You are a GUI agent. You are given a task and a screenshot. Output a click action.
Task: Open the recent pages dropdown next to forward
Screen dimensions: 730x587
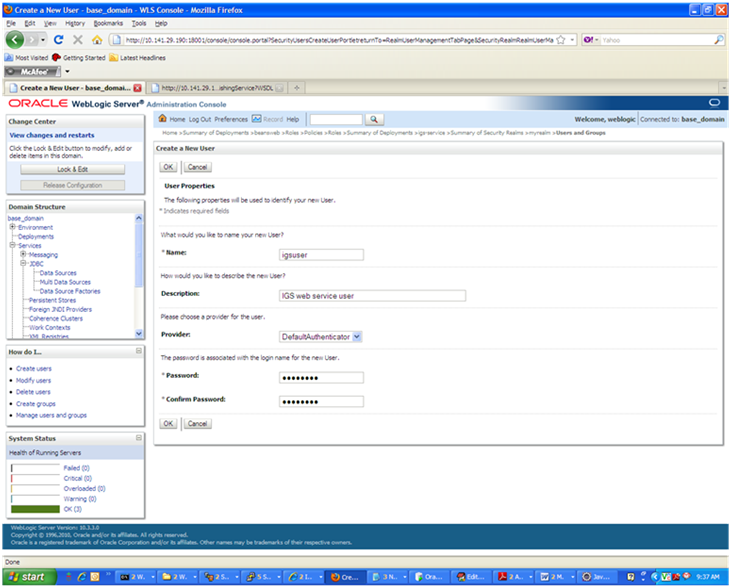point(43,40)
